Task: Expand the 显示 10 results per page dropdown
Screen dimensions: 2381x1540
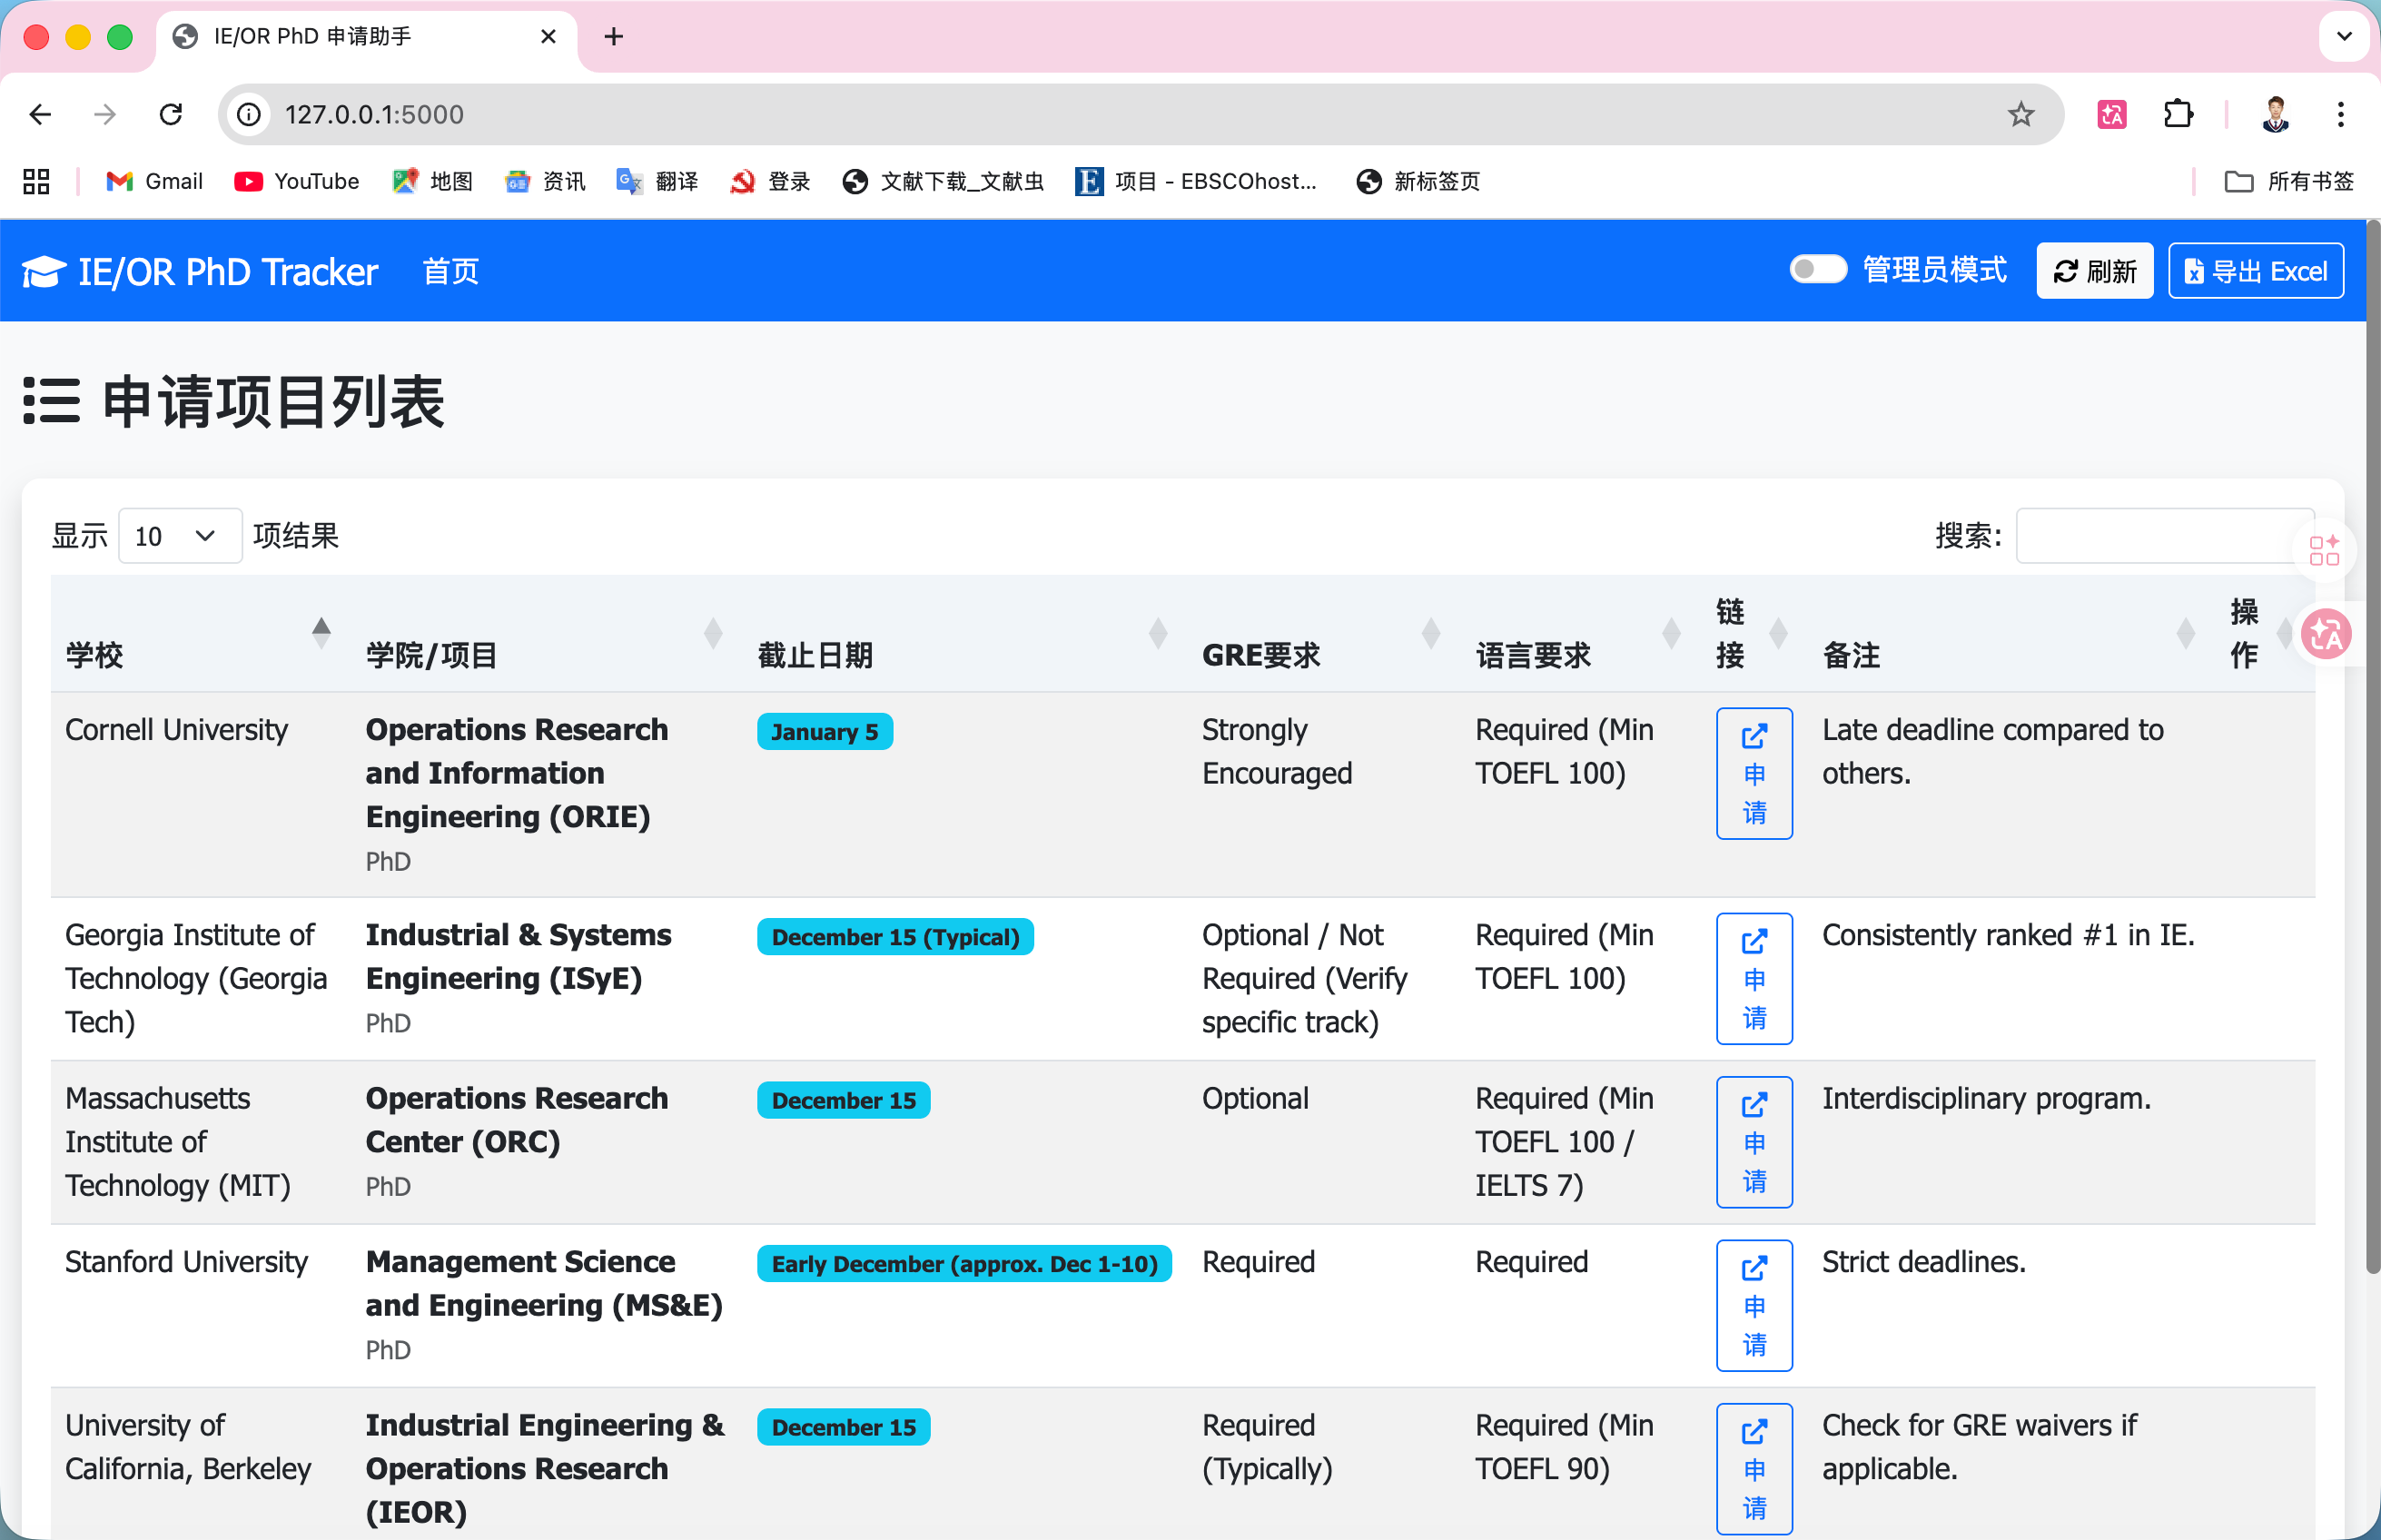Action: tap(180, 536)
